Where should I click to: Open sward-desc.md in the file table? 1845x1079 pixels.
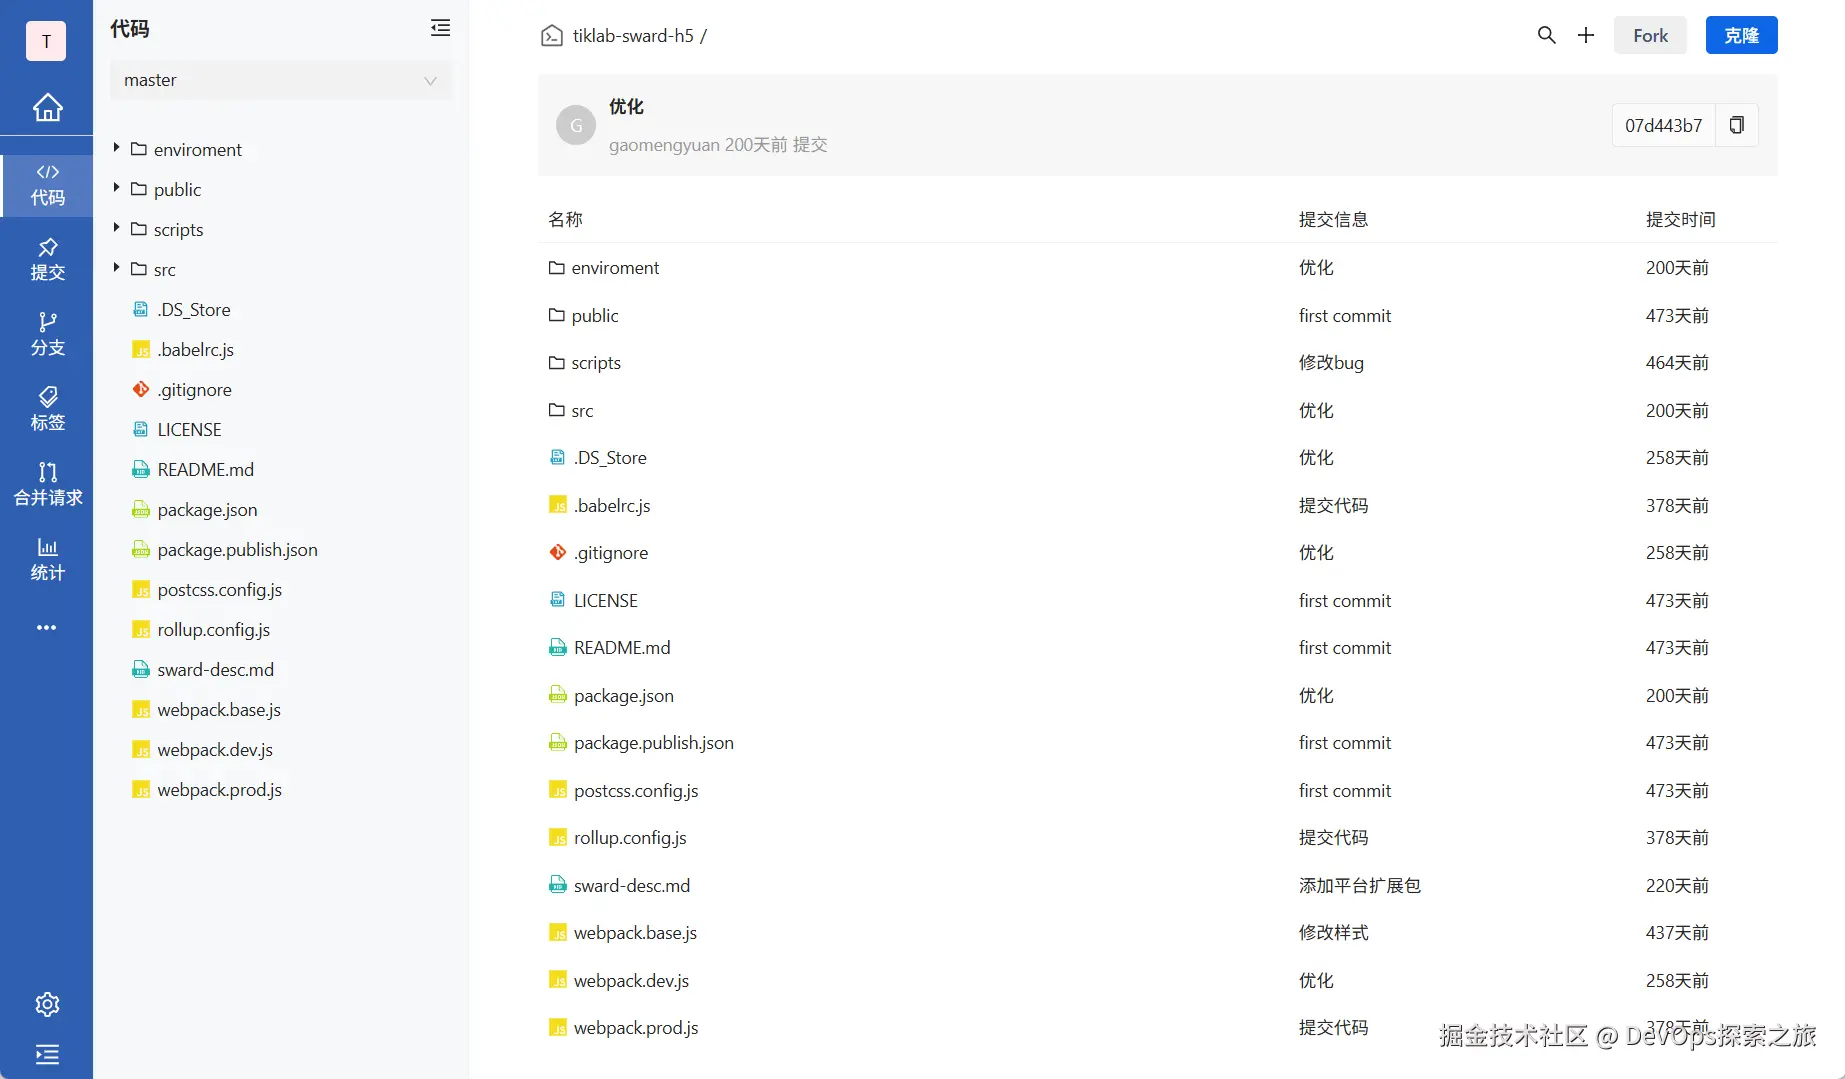pyautogui.click(x=632, y=886)
